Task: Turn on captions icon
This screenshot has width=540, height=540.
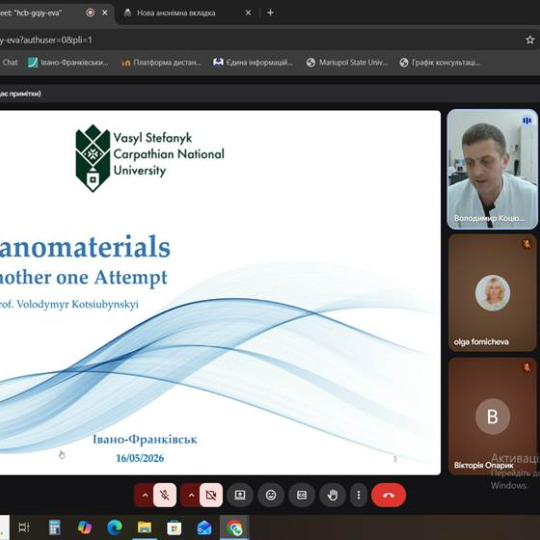Action: (x=302, y=495)
